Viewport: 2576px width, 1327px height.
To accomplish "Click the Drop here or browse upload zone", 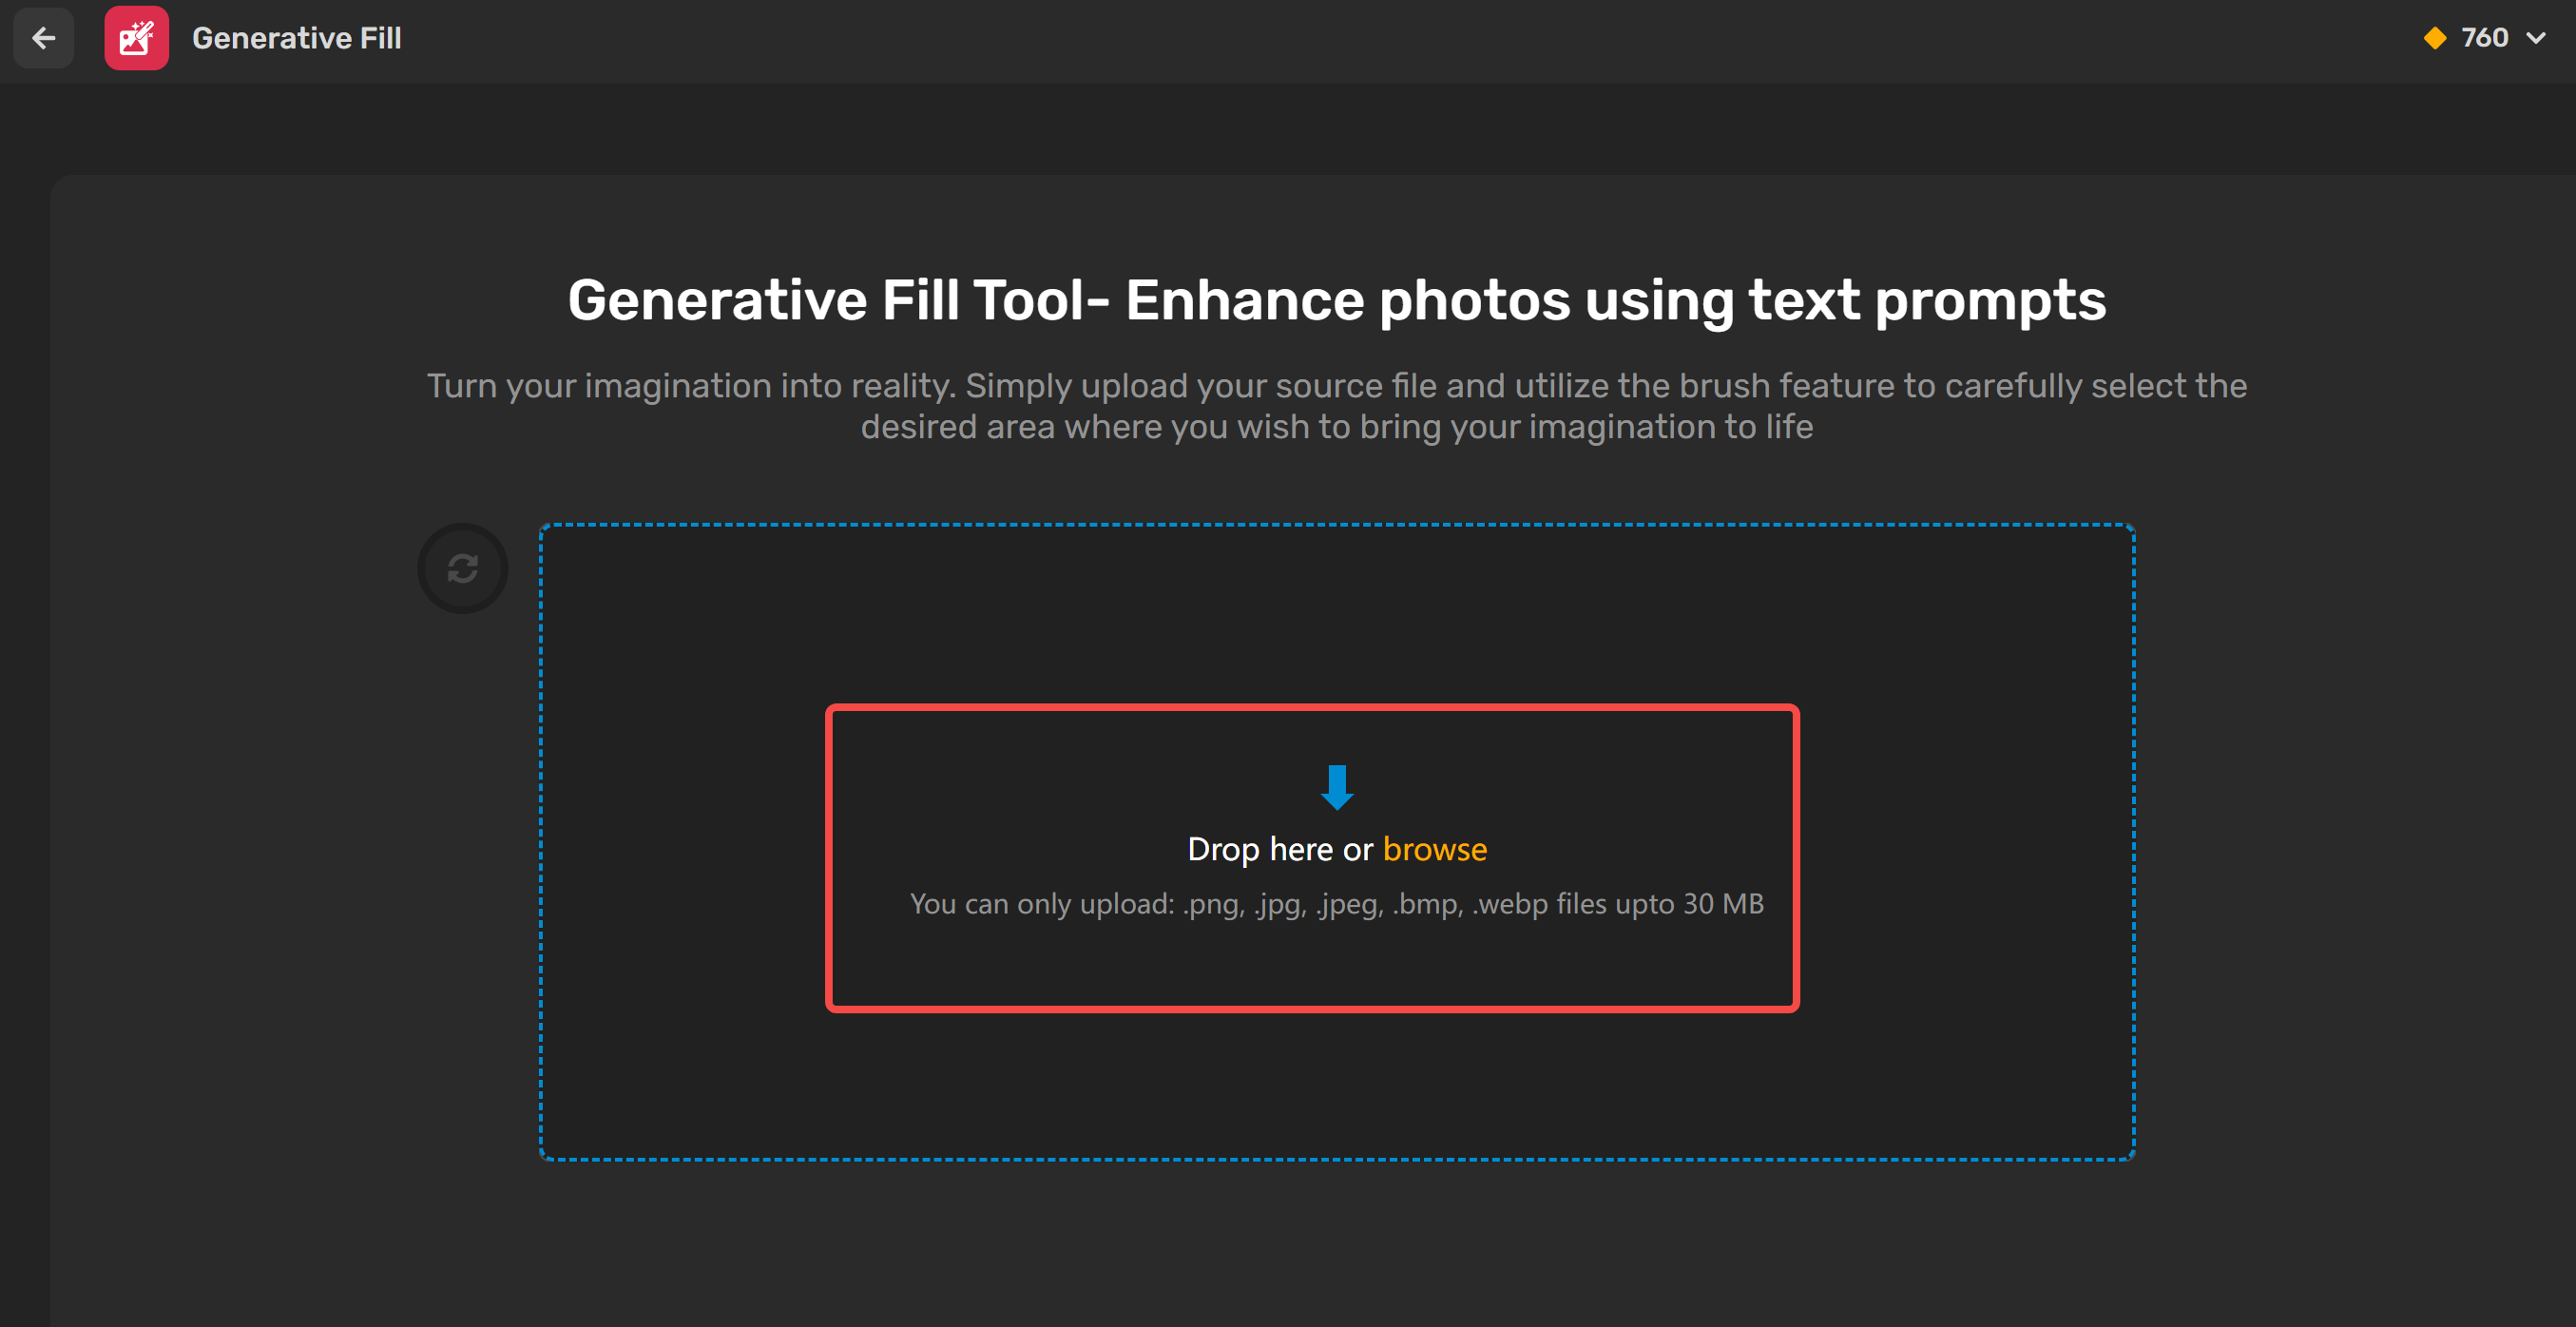I will (1311, 858).
